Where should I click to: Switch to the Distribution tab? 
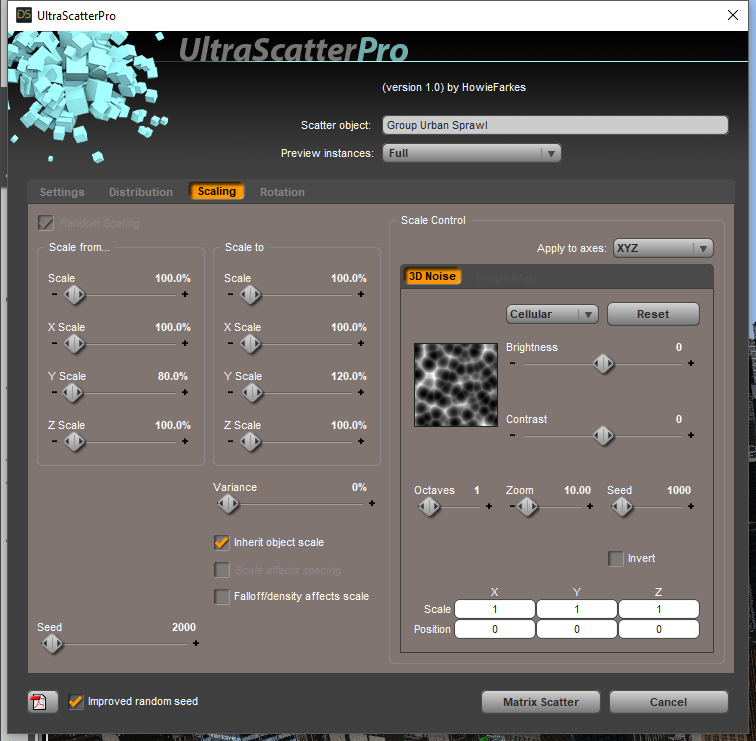141,192
